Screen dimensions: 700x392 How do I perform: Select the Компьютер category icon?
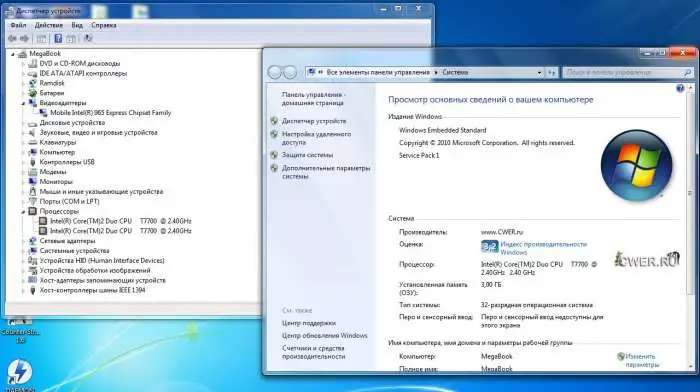point(32,152)
